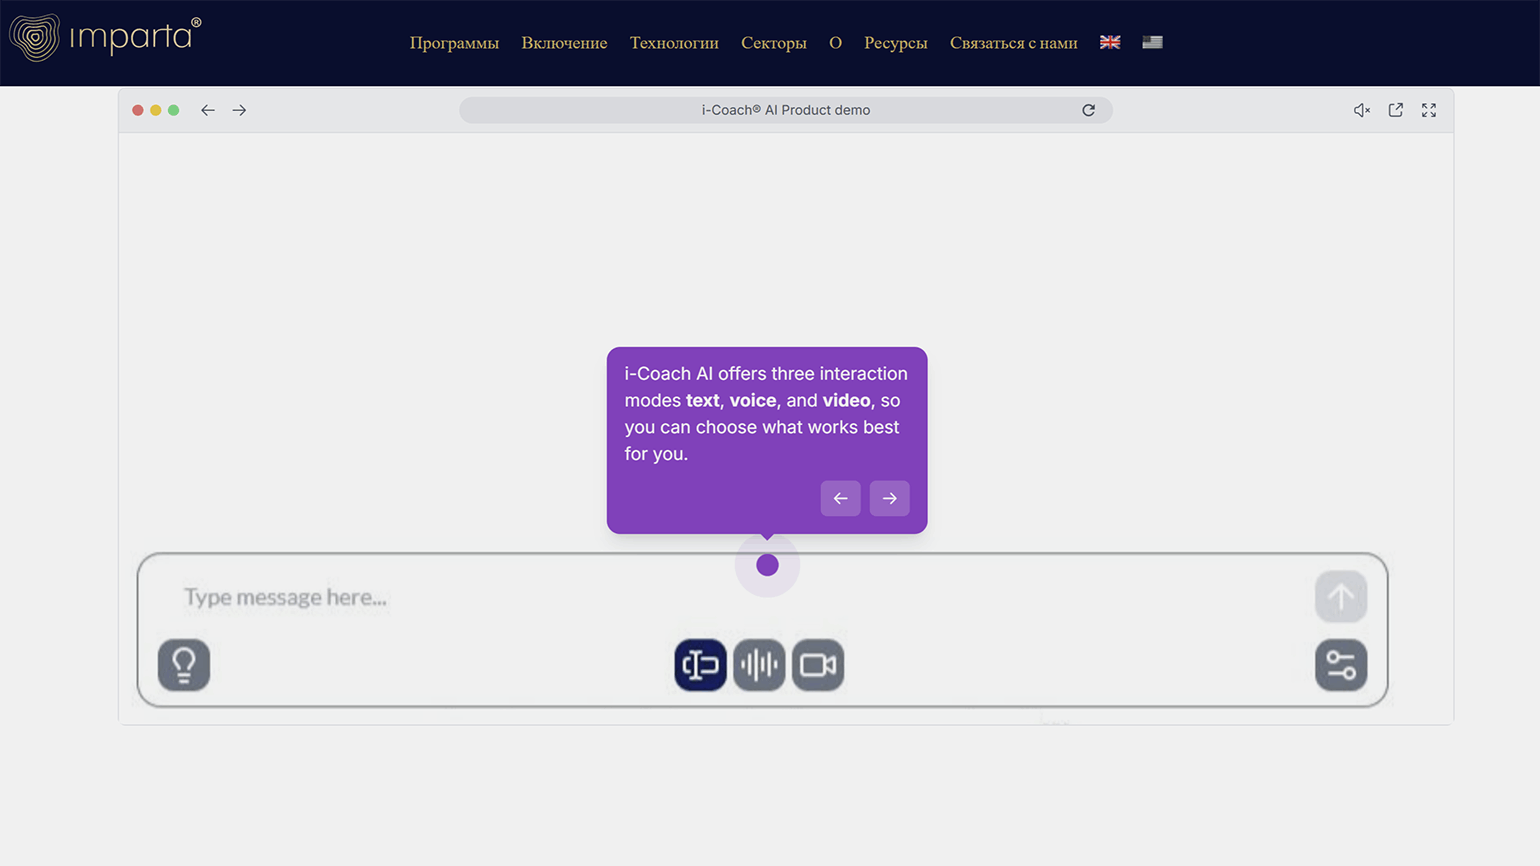The image size is (1540, 866).
Task: Open demo in new window icon
Action: click(x=1395, y=110)
